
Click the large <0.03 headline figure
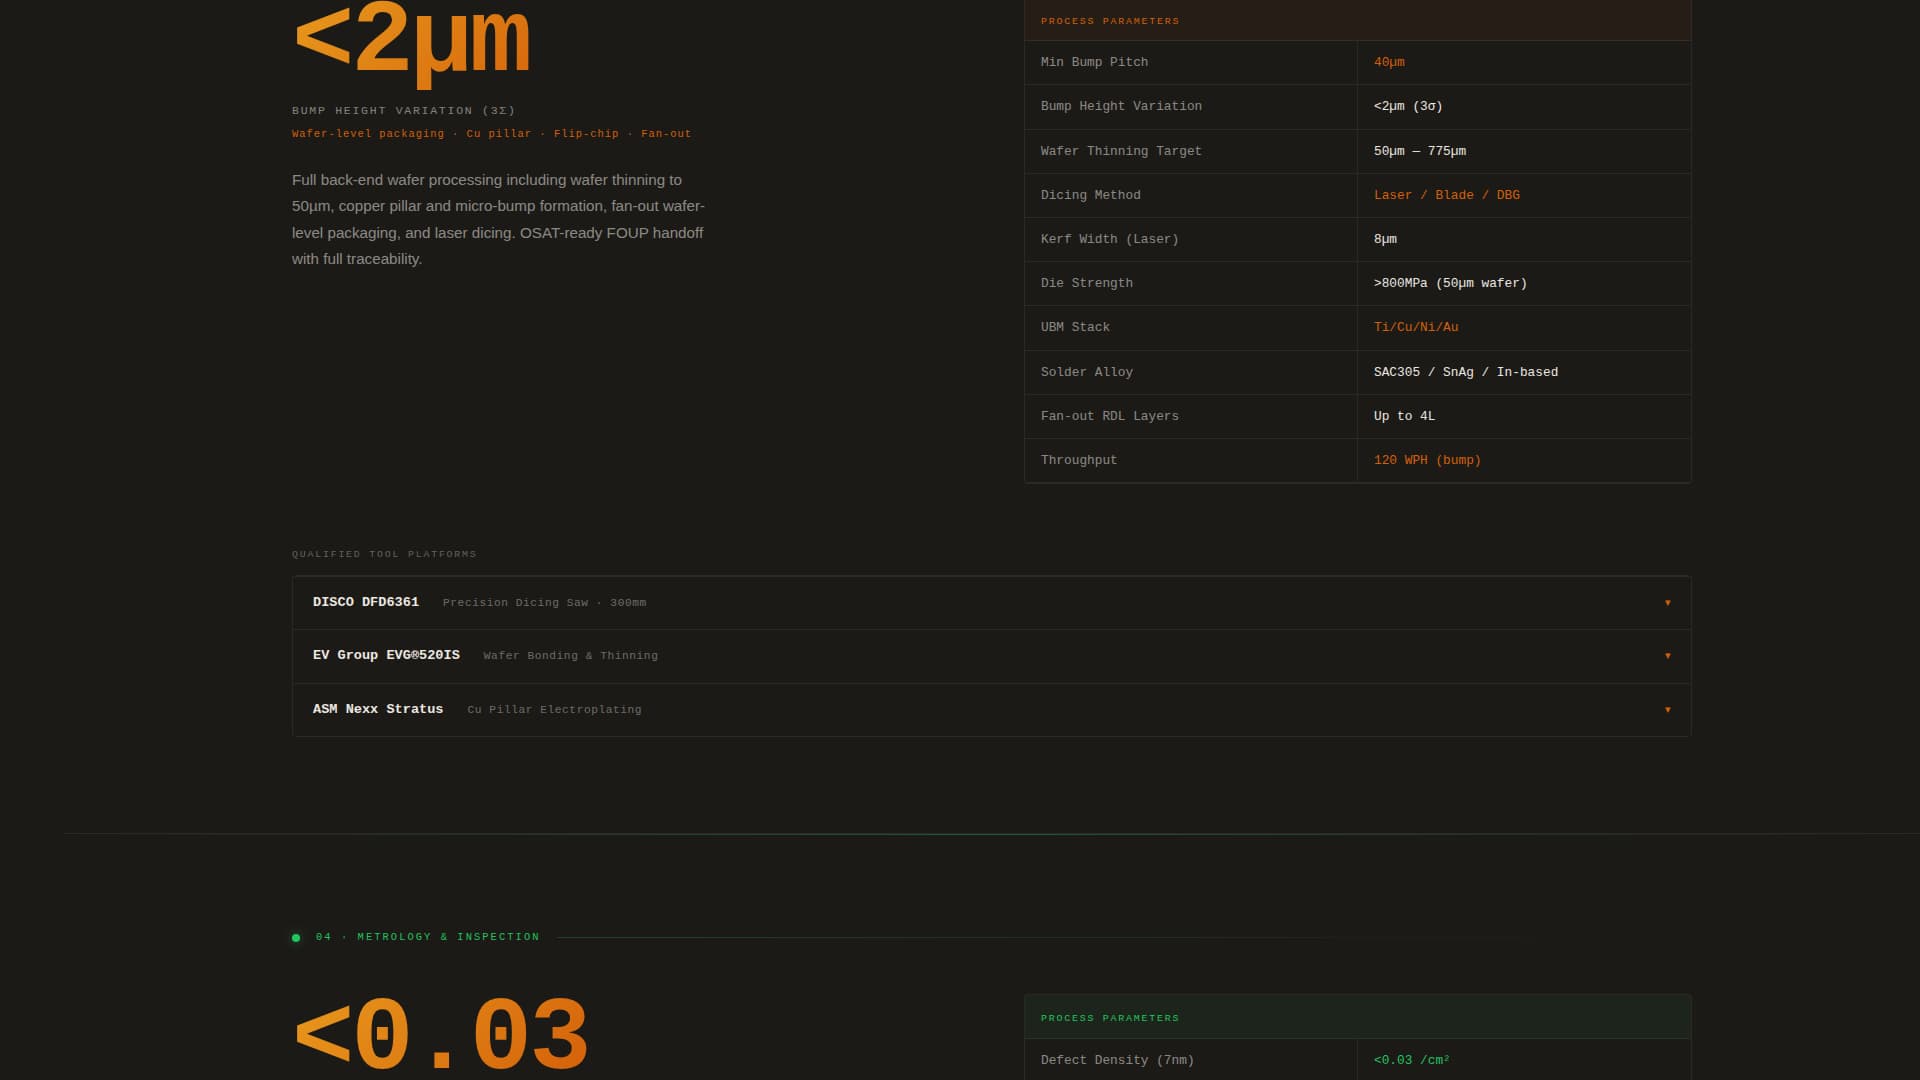(x=441, y=1035)
